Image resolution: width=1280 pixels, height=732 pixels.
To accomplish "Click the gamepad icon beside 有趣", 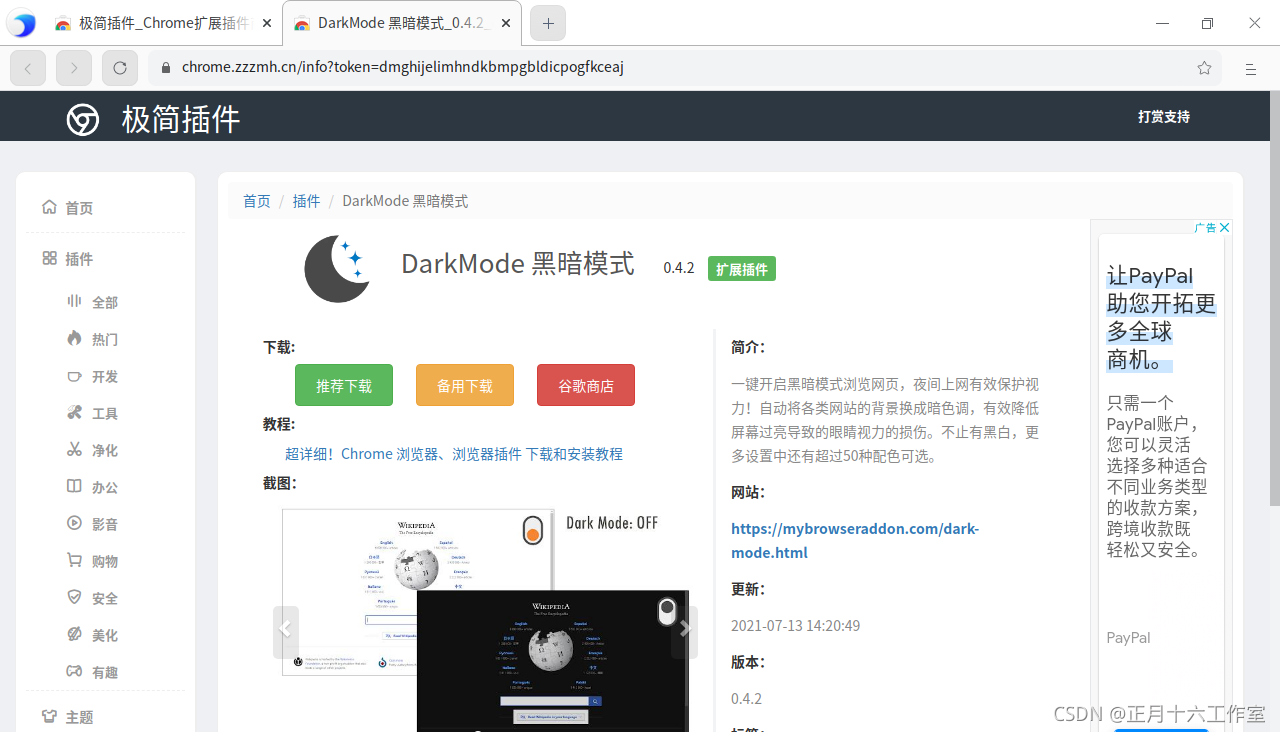I will tap(74, 671).
